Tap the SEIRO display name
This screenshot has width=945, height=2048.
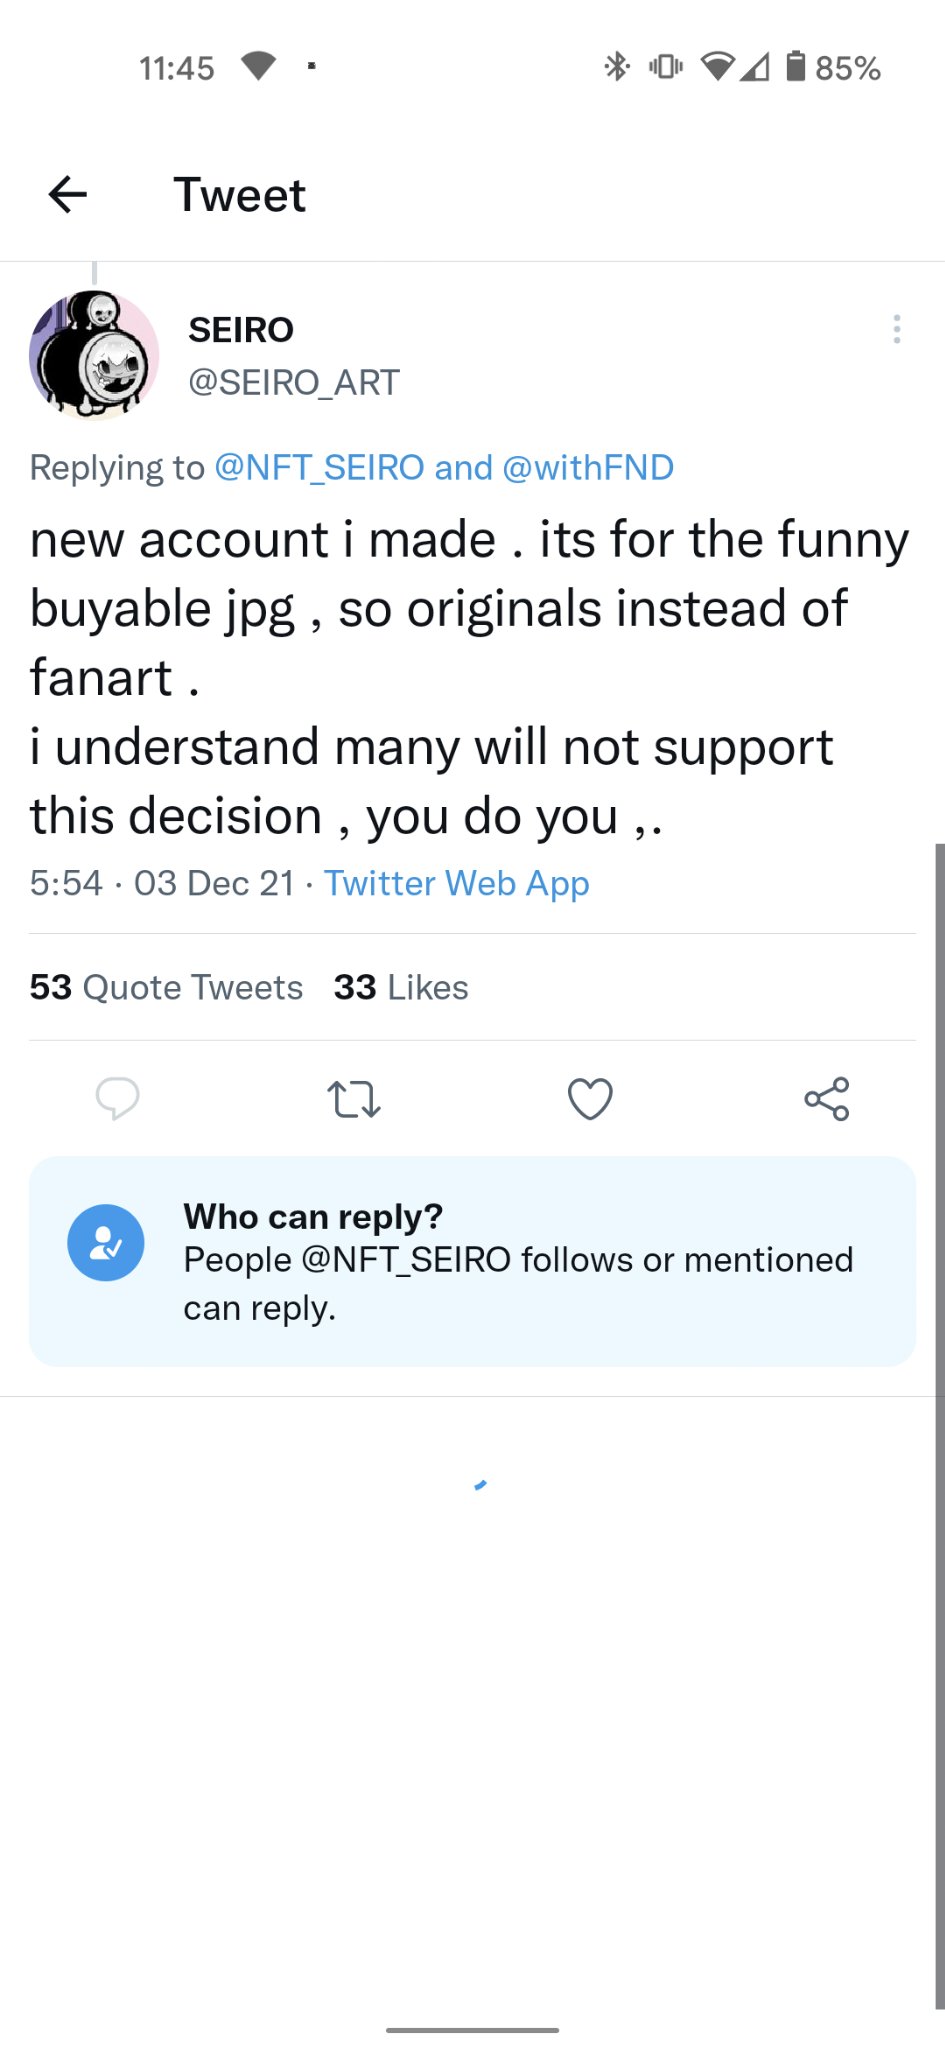(241, 330)
